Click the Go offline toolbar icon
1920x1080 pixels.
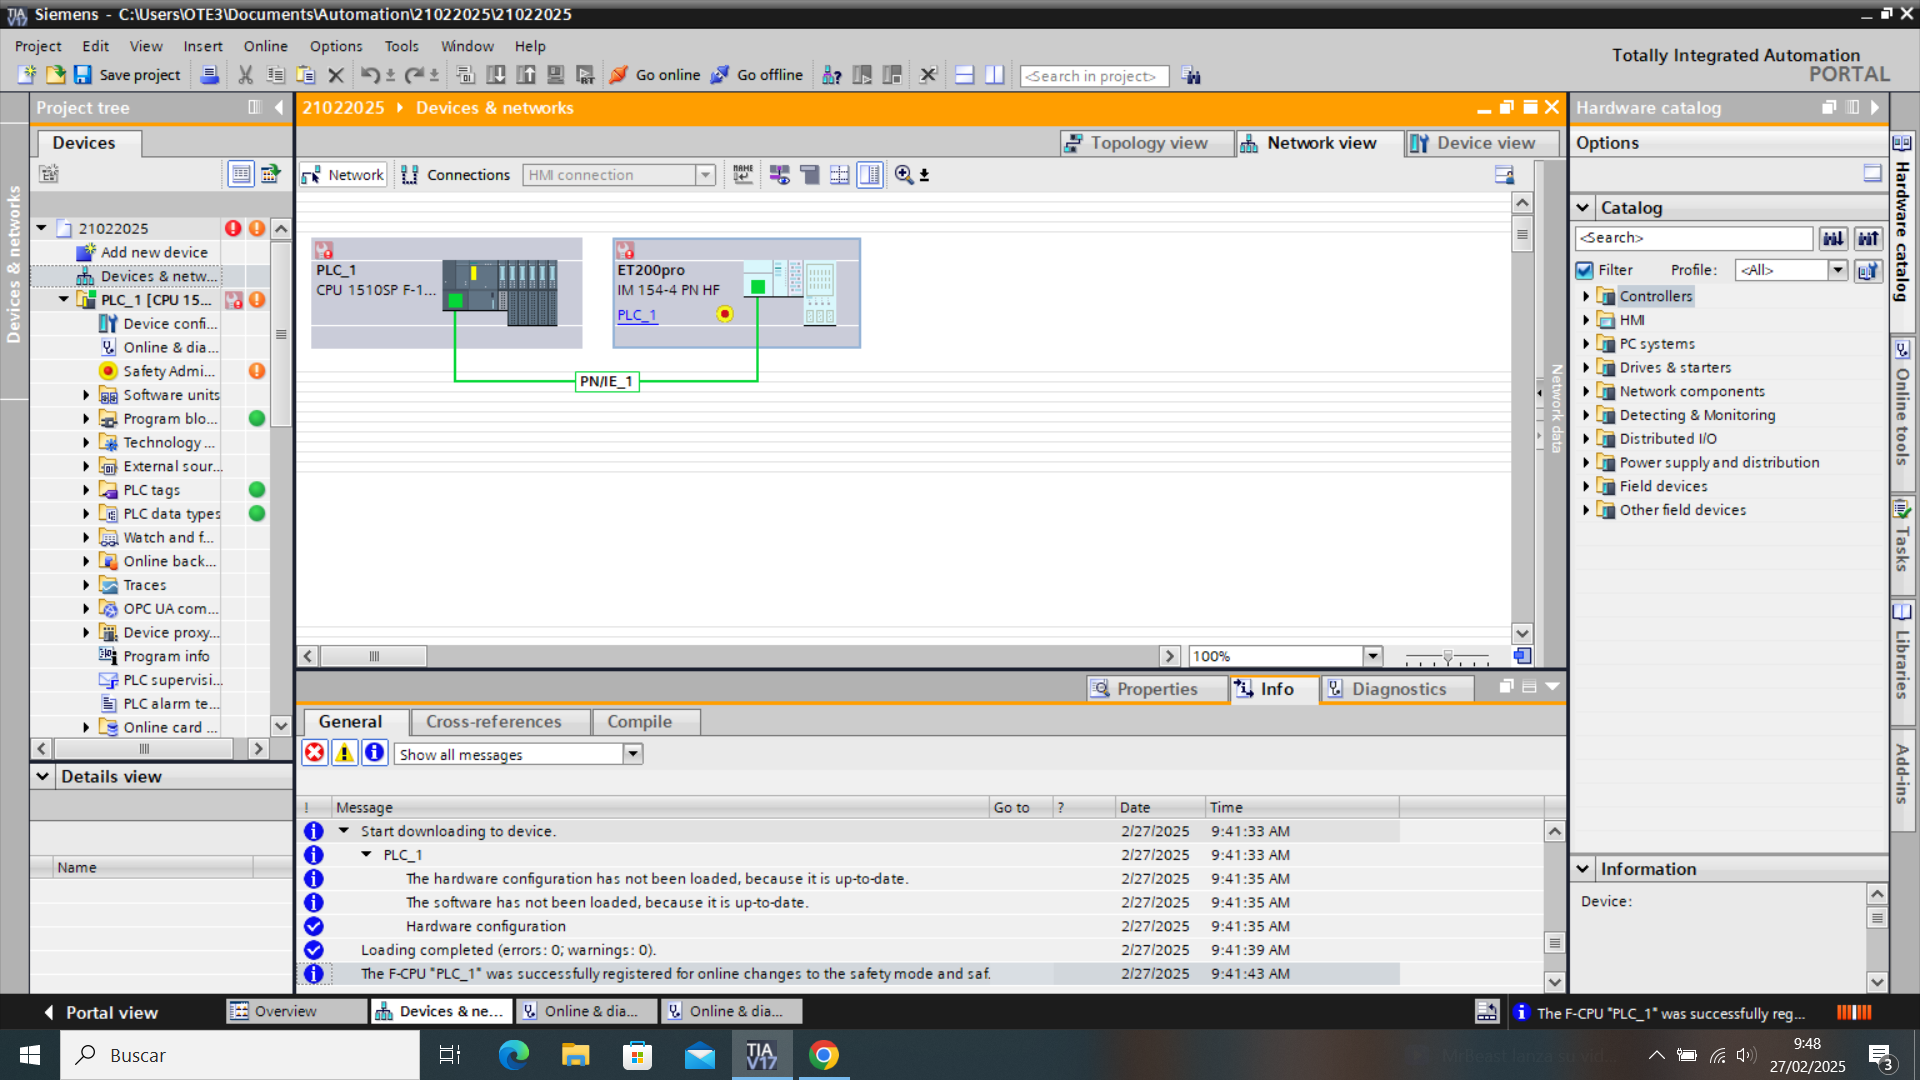coord(720,75)
